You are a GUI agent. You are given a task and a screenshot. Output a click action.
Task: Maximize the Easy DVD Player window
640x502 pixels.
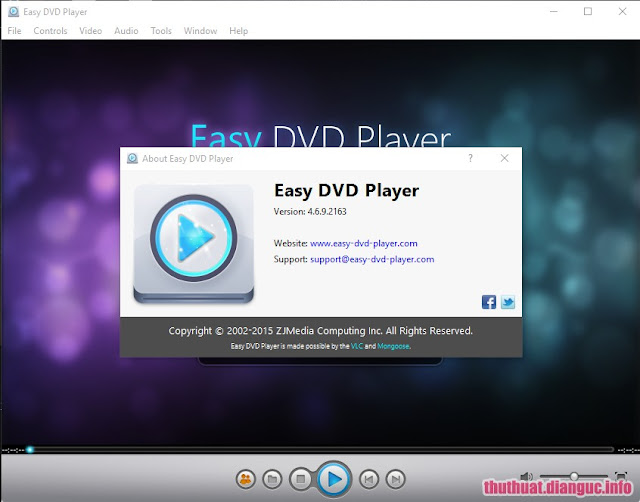point(588,11)
